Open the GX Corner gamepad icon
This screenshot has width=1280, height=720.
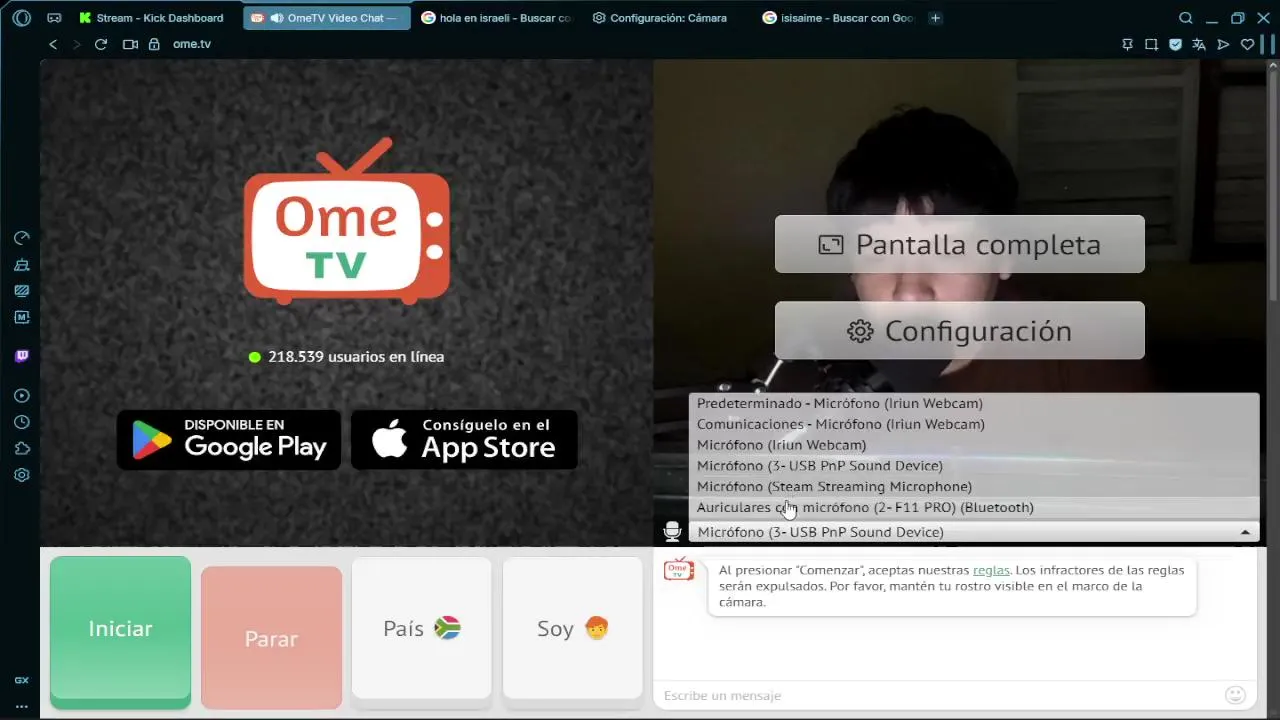pos(54,18)
